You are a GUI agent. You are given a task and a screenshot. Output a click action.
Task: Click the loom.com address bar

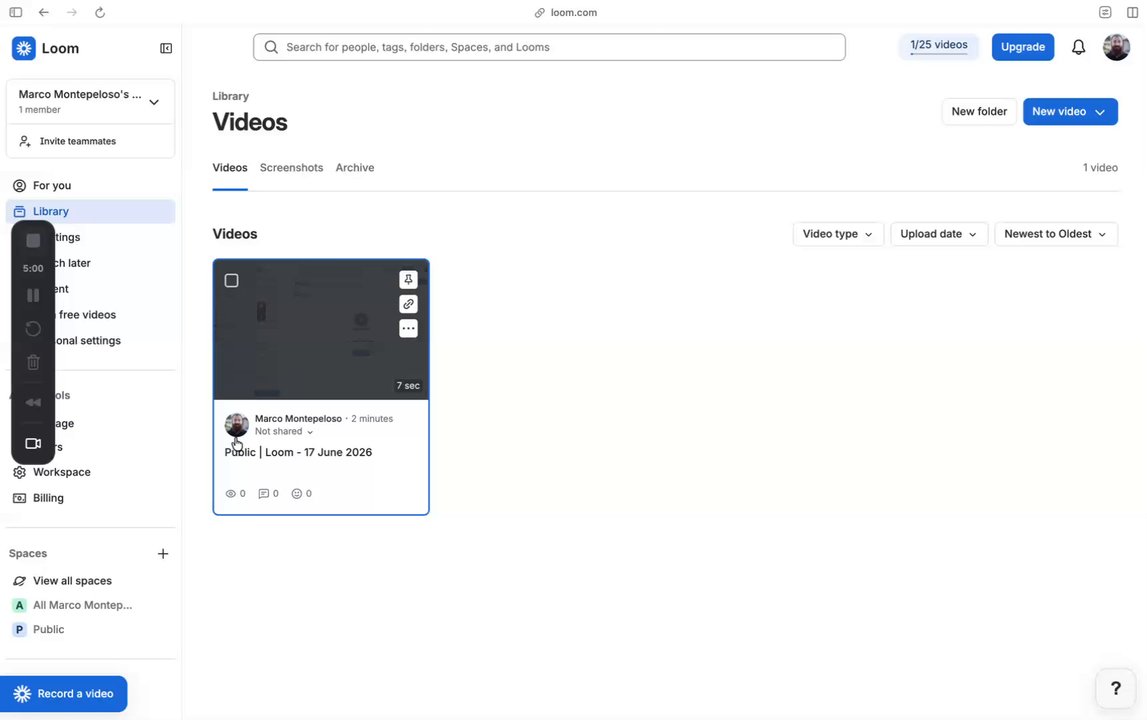[565, 12]
